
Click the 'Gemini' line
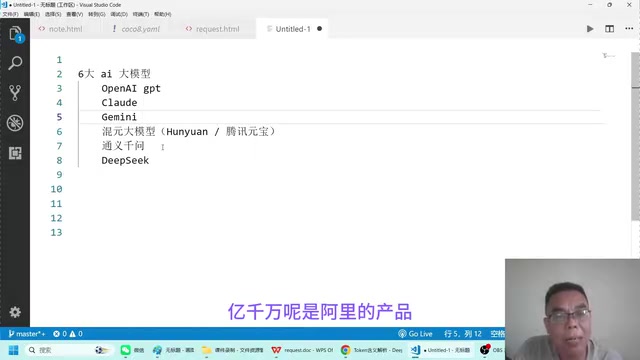[119, 117]
